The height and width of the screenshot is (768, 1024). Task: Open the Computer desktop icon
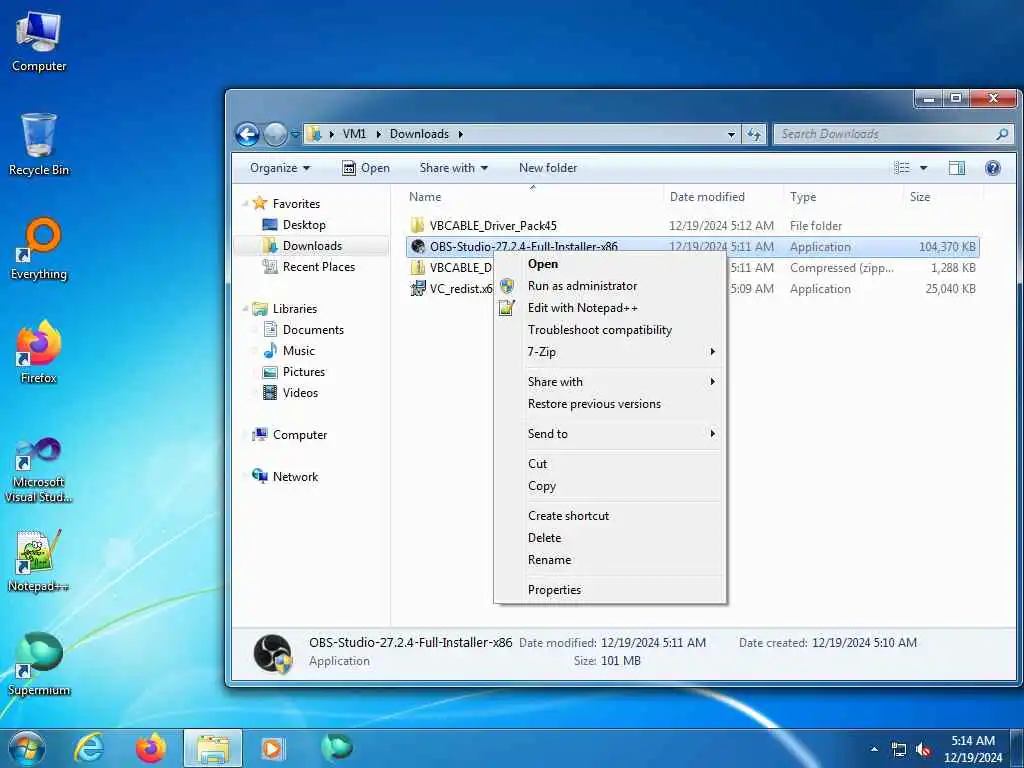[x=39, y=41]
